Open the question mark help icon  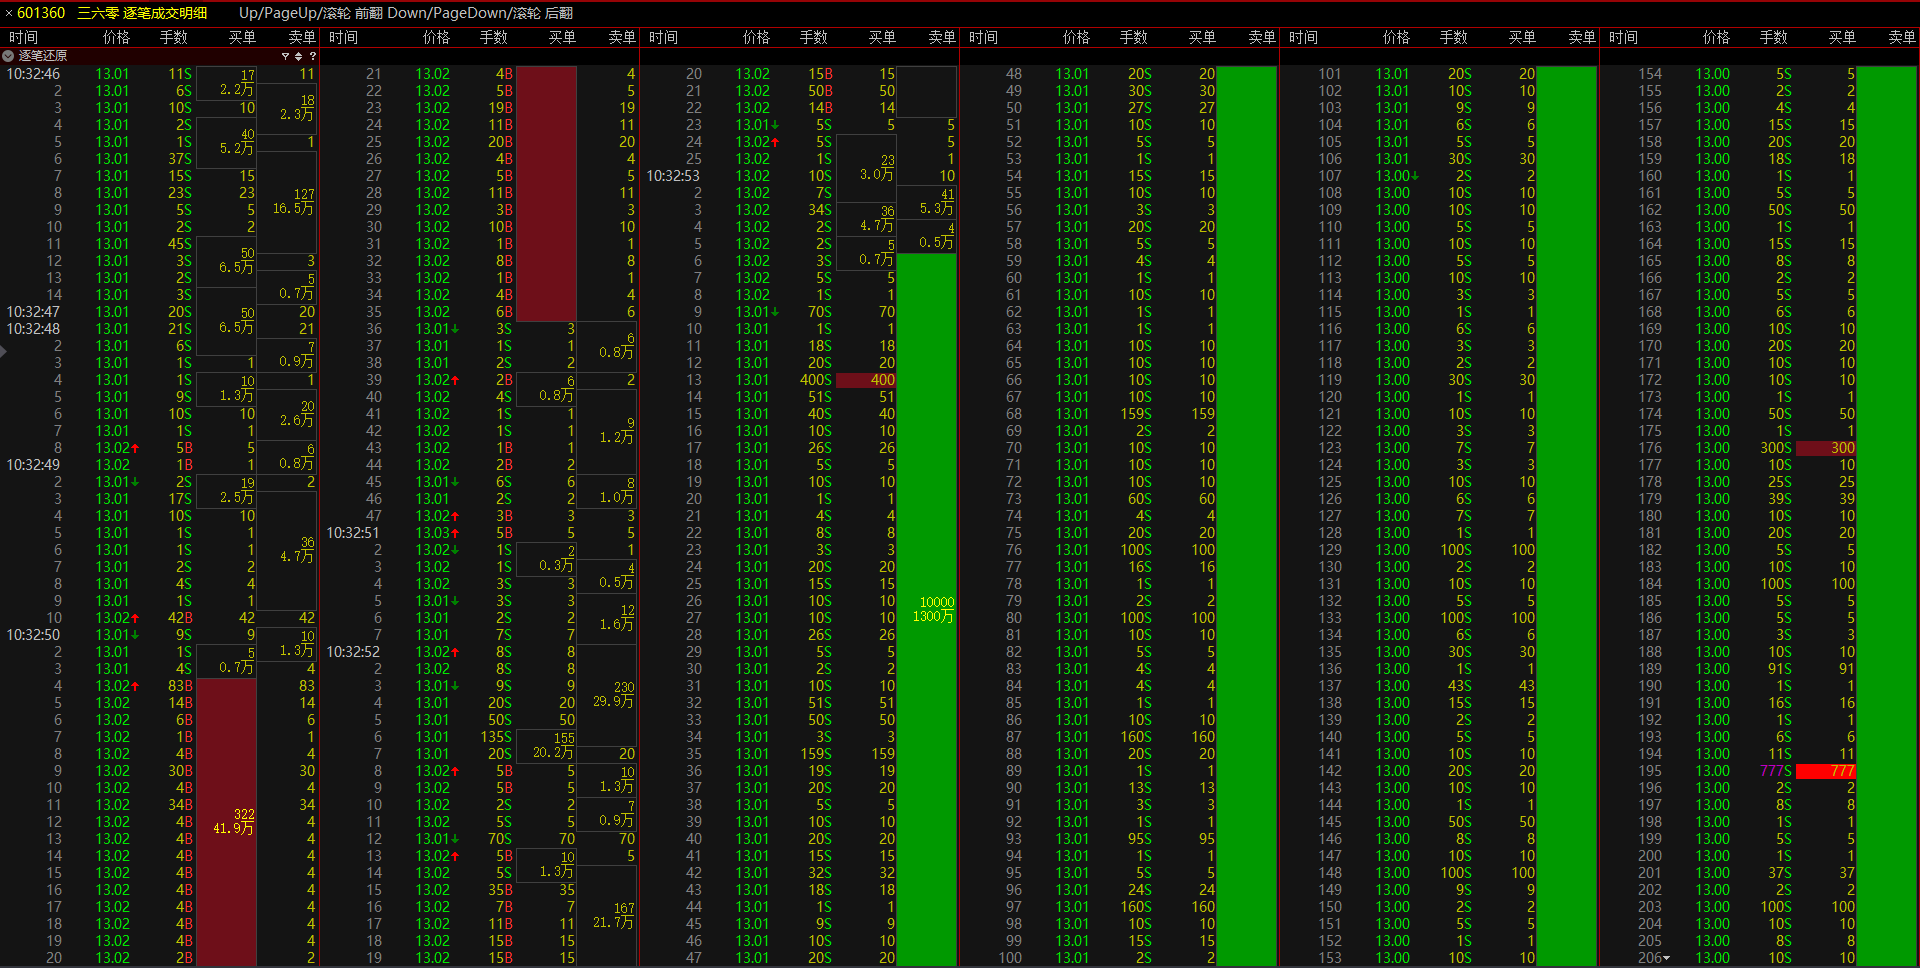[x=312, y=56]
